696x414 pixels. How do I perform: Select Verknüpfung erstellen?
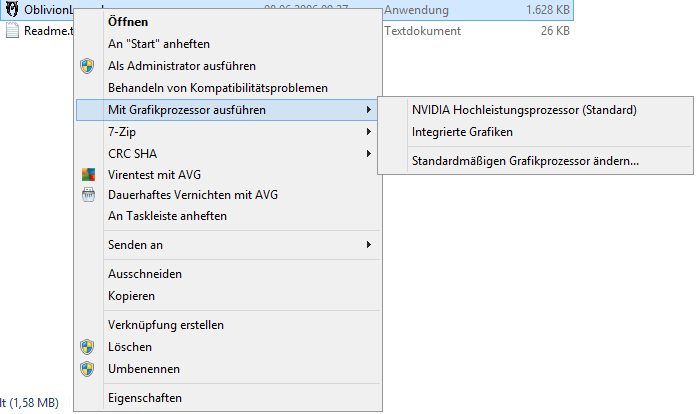227,325
